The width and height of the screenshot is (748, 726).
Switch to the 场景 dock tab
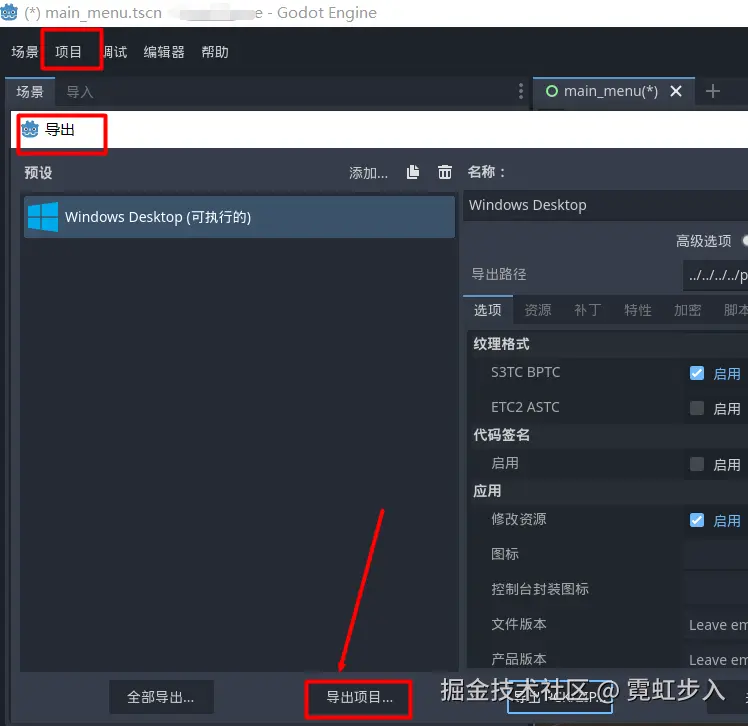coord(30,92)
